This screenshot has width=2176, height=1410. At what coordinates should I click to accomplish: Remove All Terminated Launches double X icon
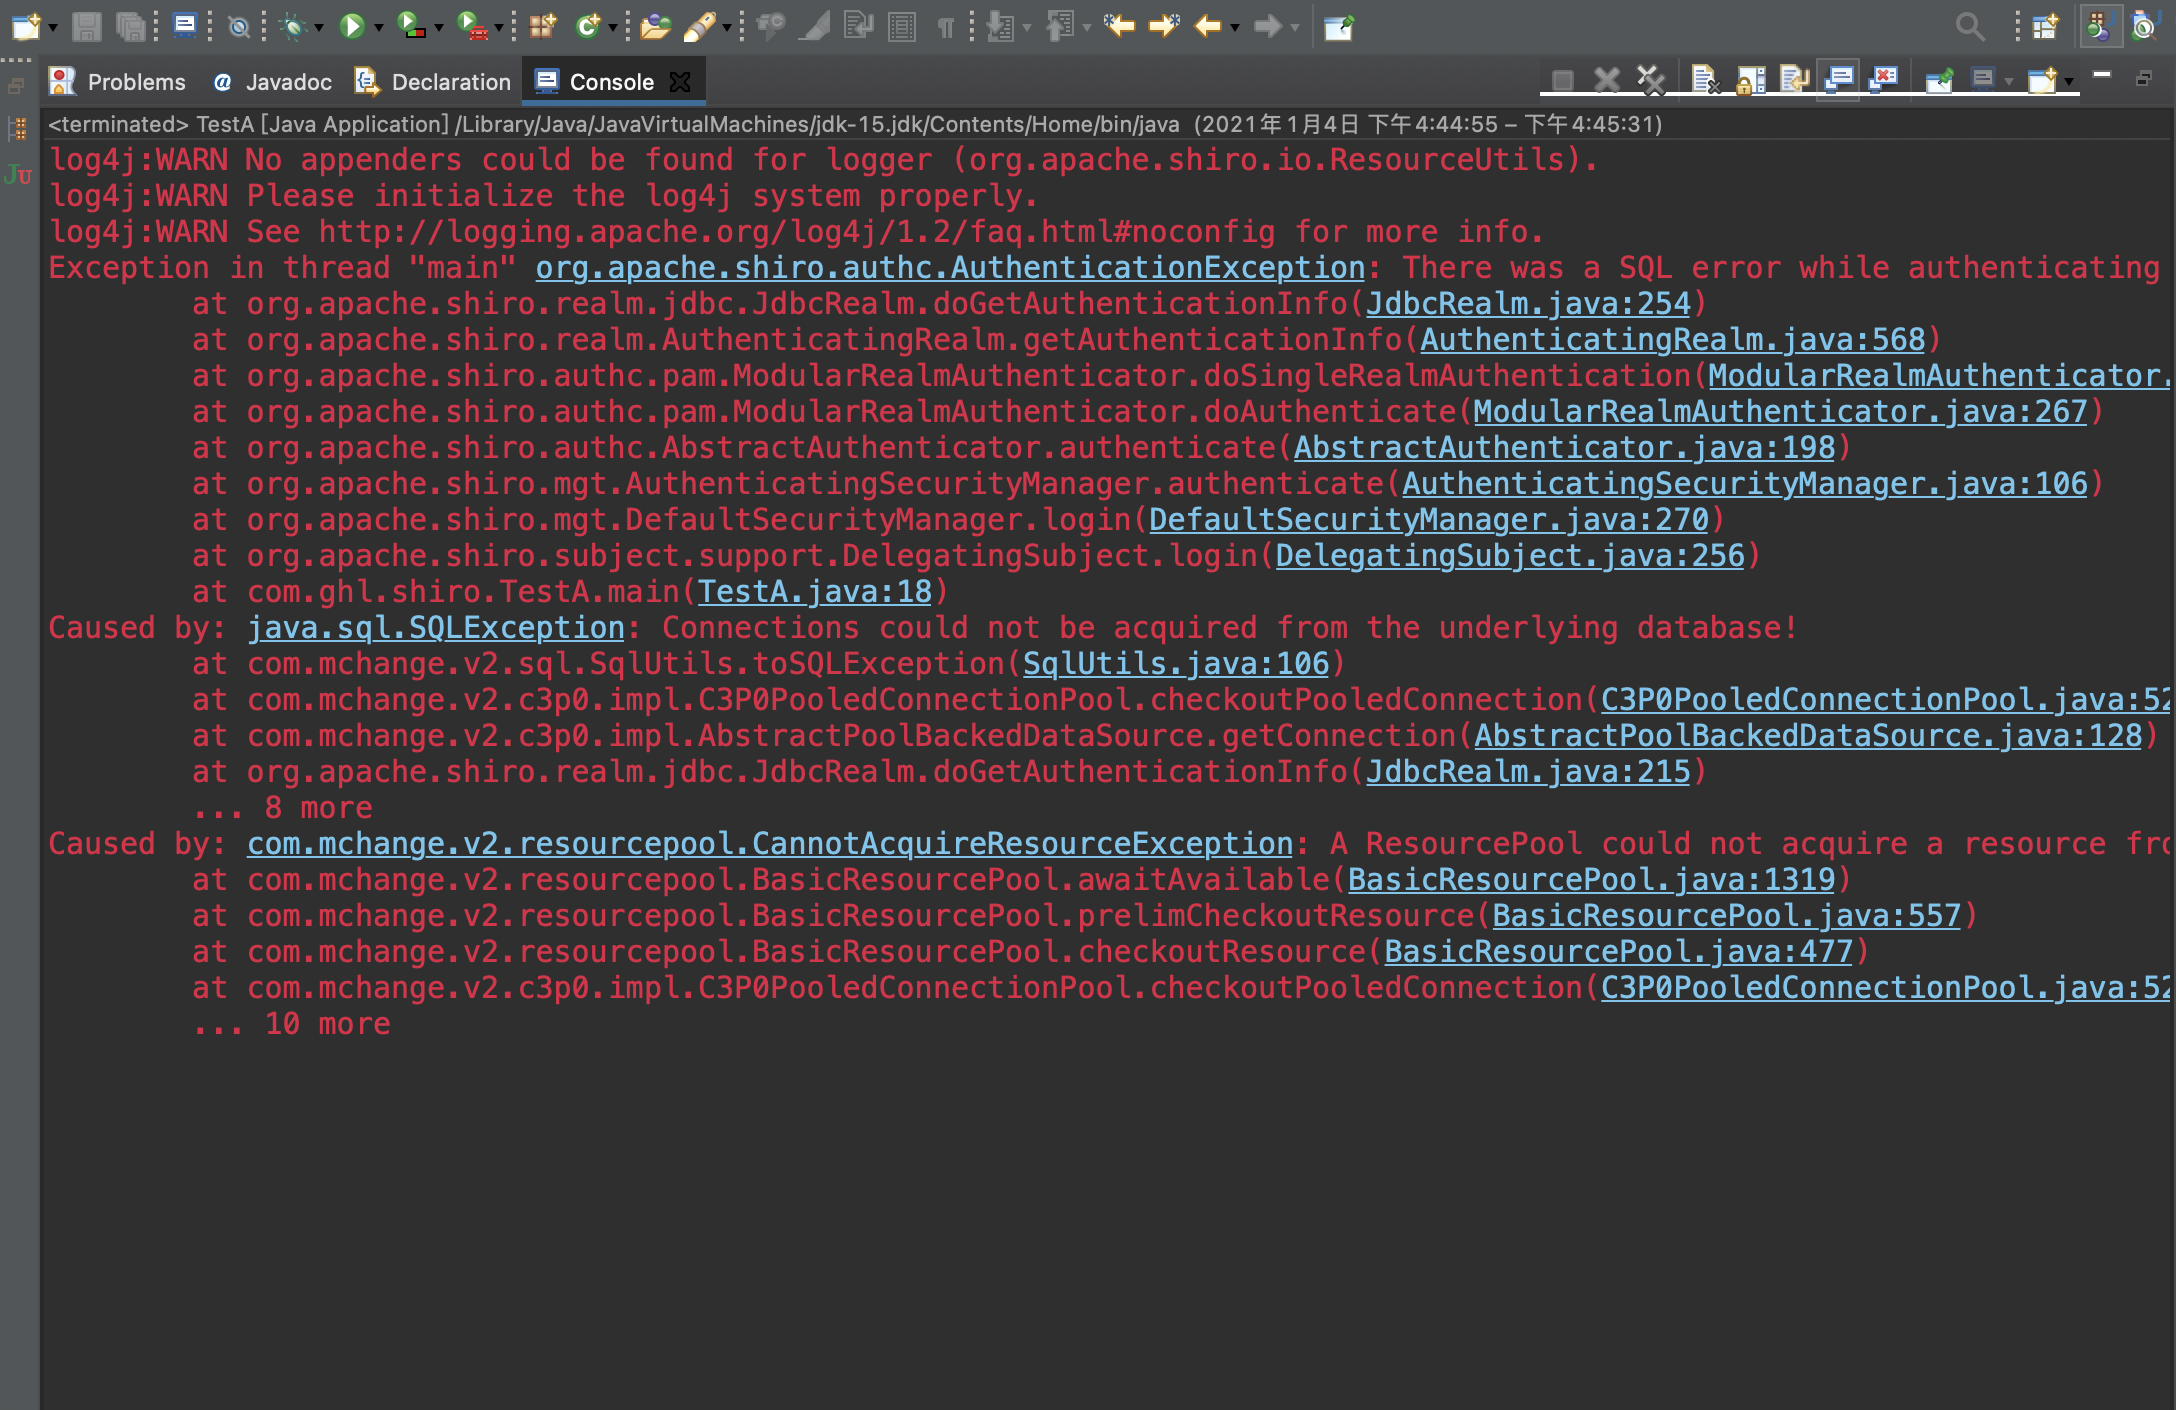tap(1651, 80)
